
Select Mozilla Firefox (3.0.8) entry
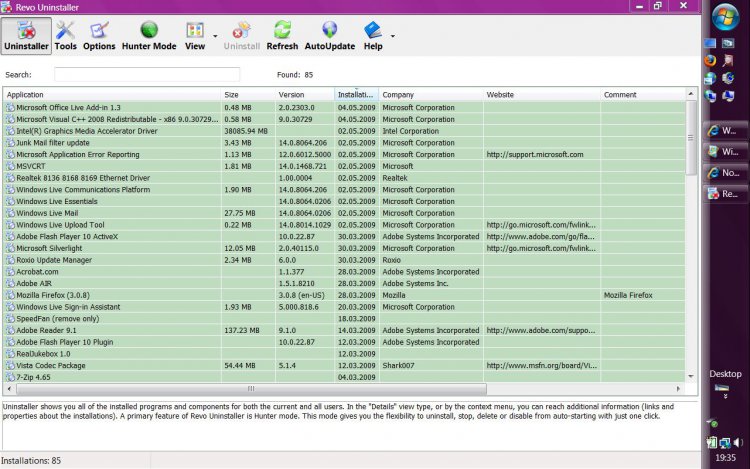tap(53, 295)
